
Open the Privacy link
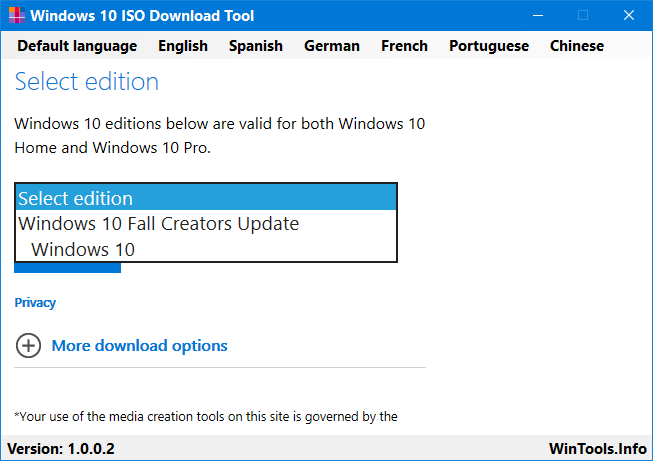coord(35,303)
